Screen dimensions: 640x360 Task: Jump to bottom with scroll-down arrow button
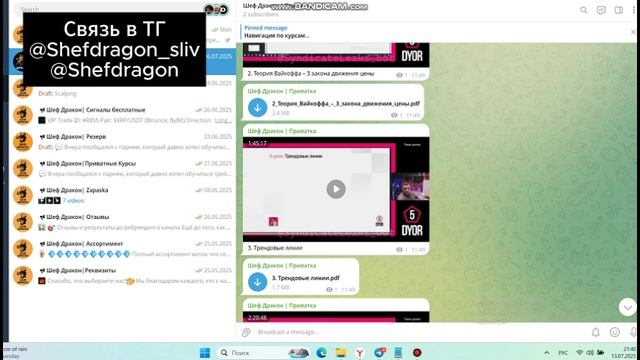[628, 307]
